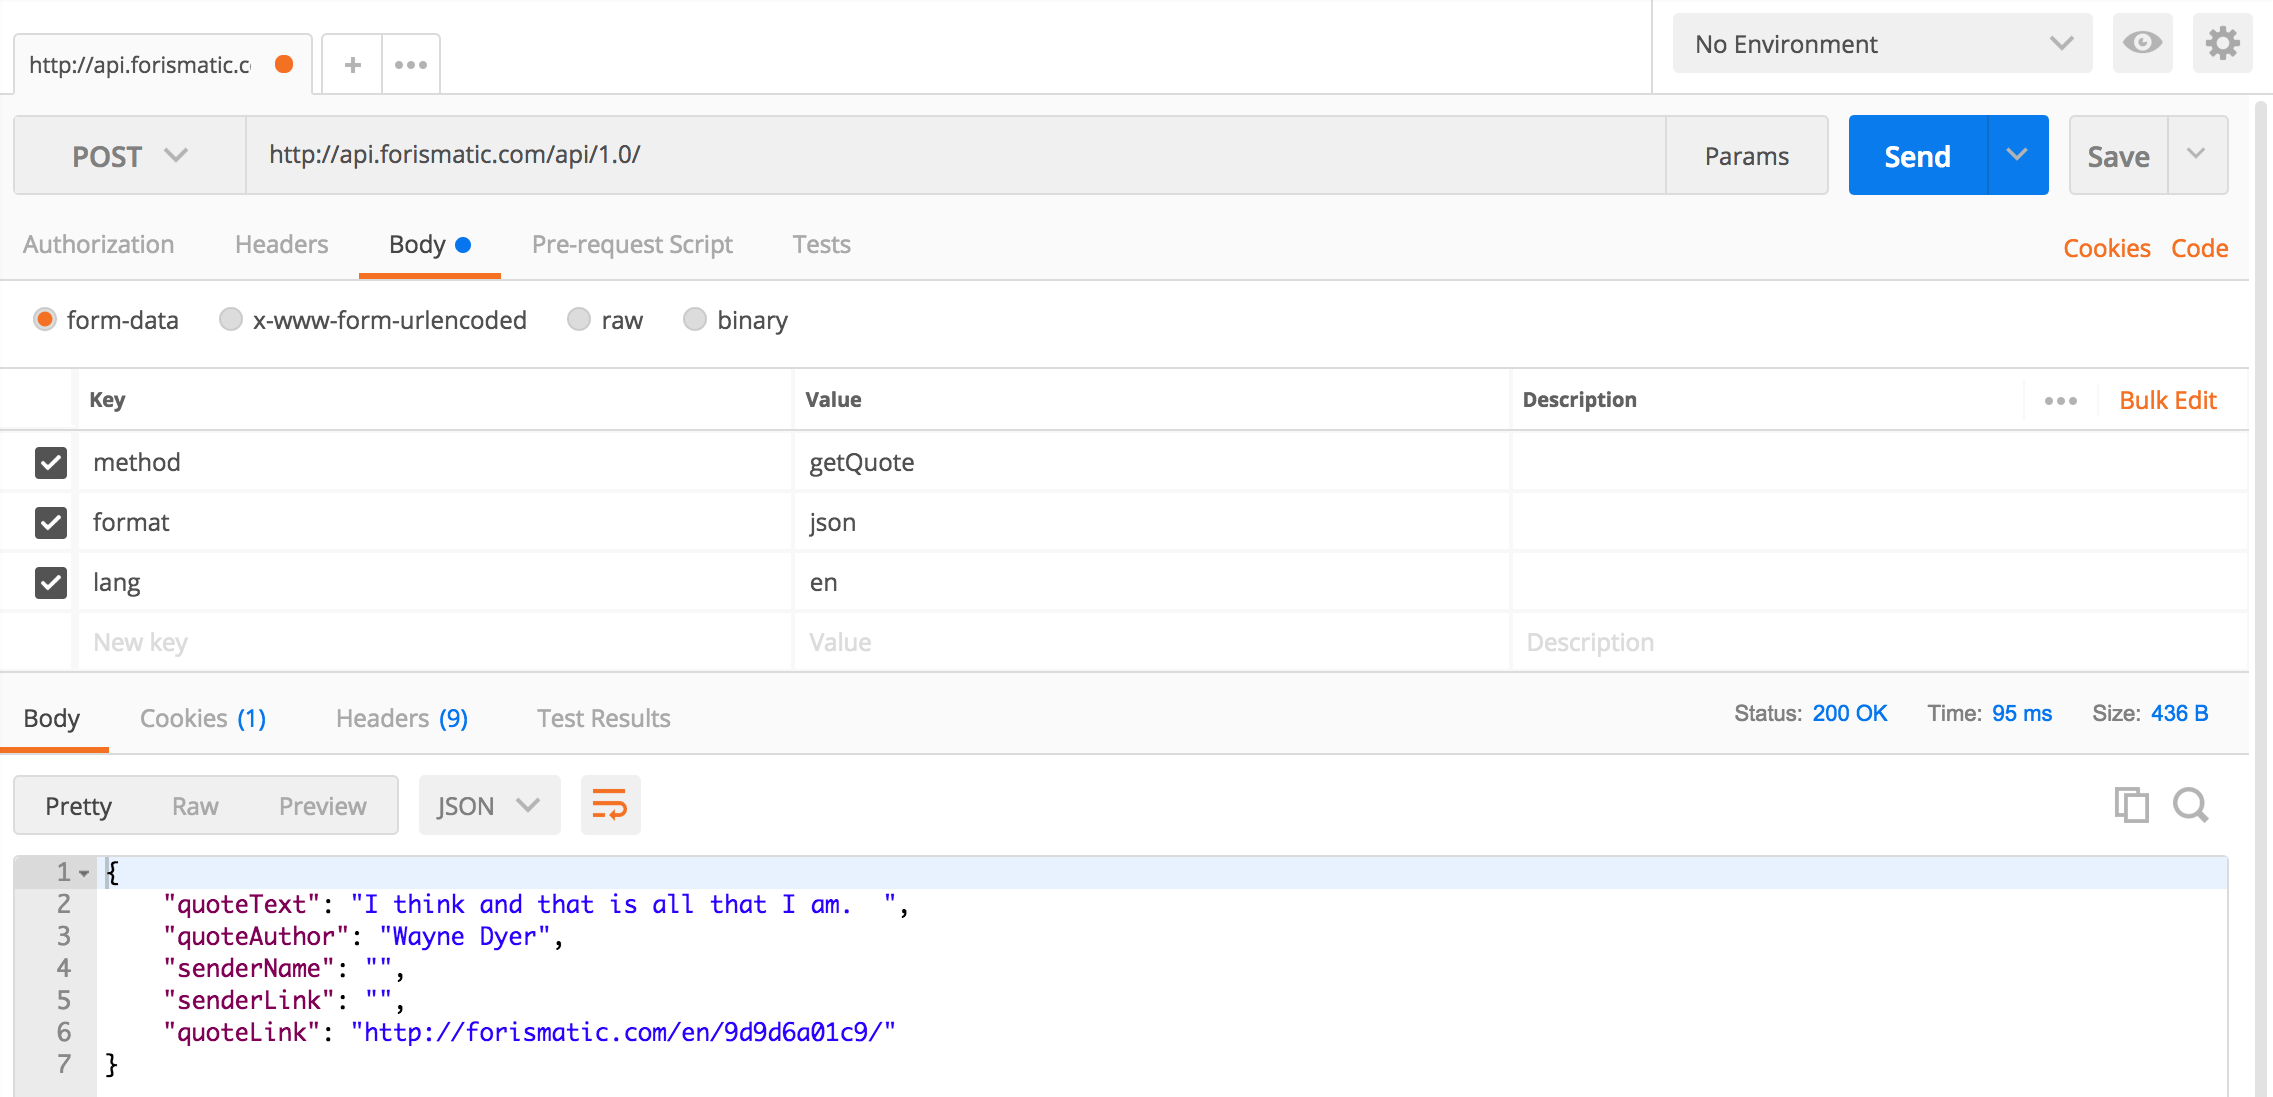Open the Params editor
This screenshot has width=2273, height=1097.
(1747, 156)
